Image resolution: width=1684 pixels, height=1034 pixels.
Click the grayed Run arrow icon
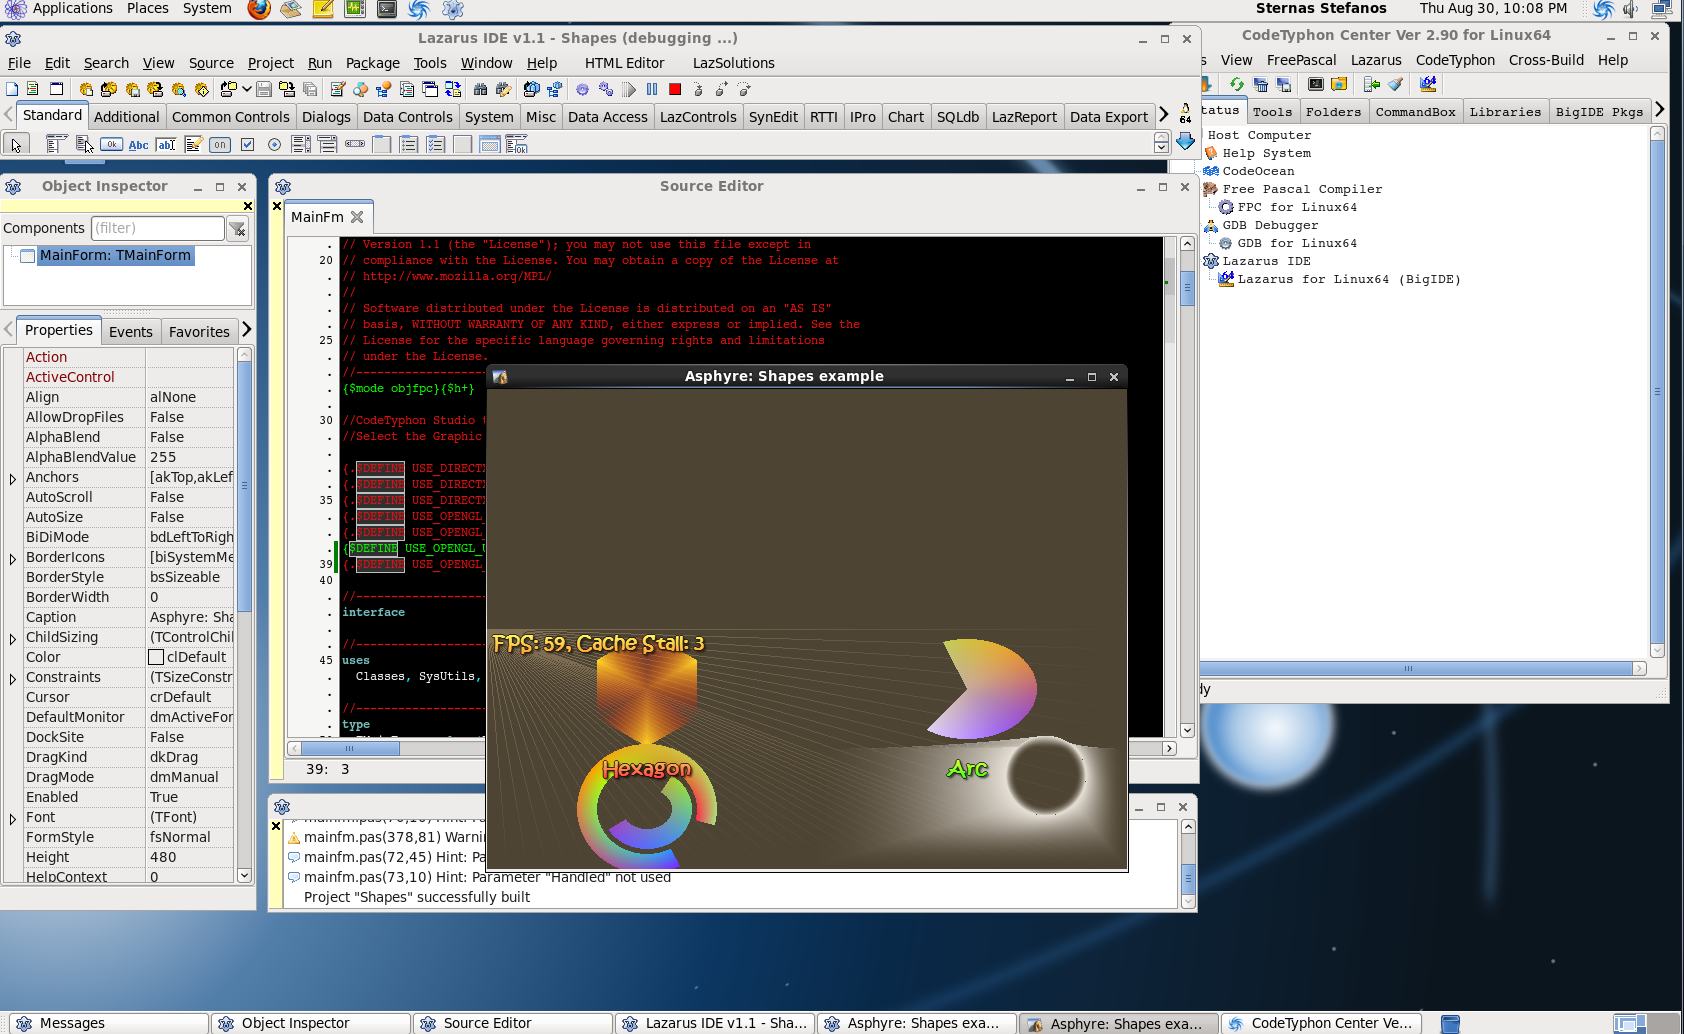tap(629, 89)
